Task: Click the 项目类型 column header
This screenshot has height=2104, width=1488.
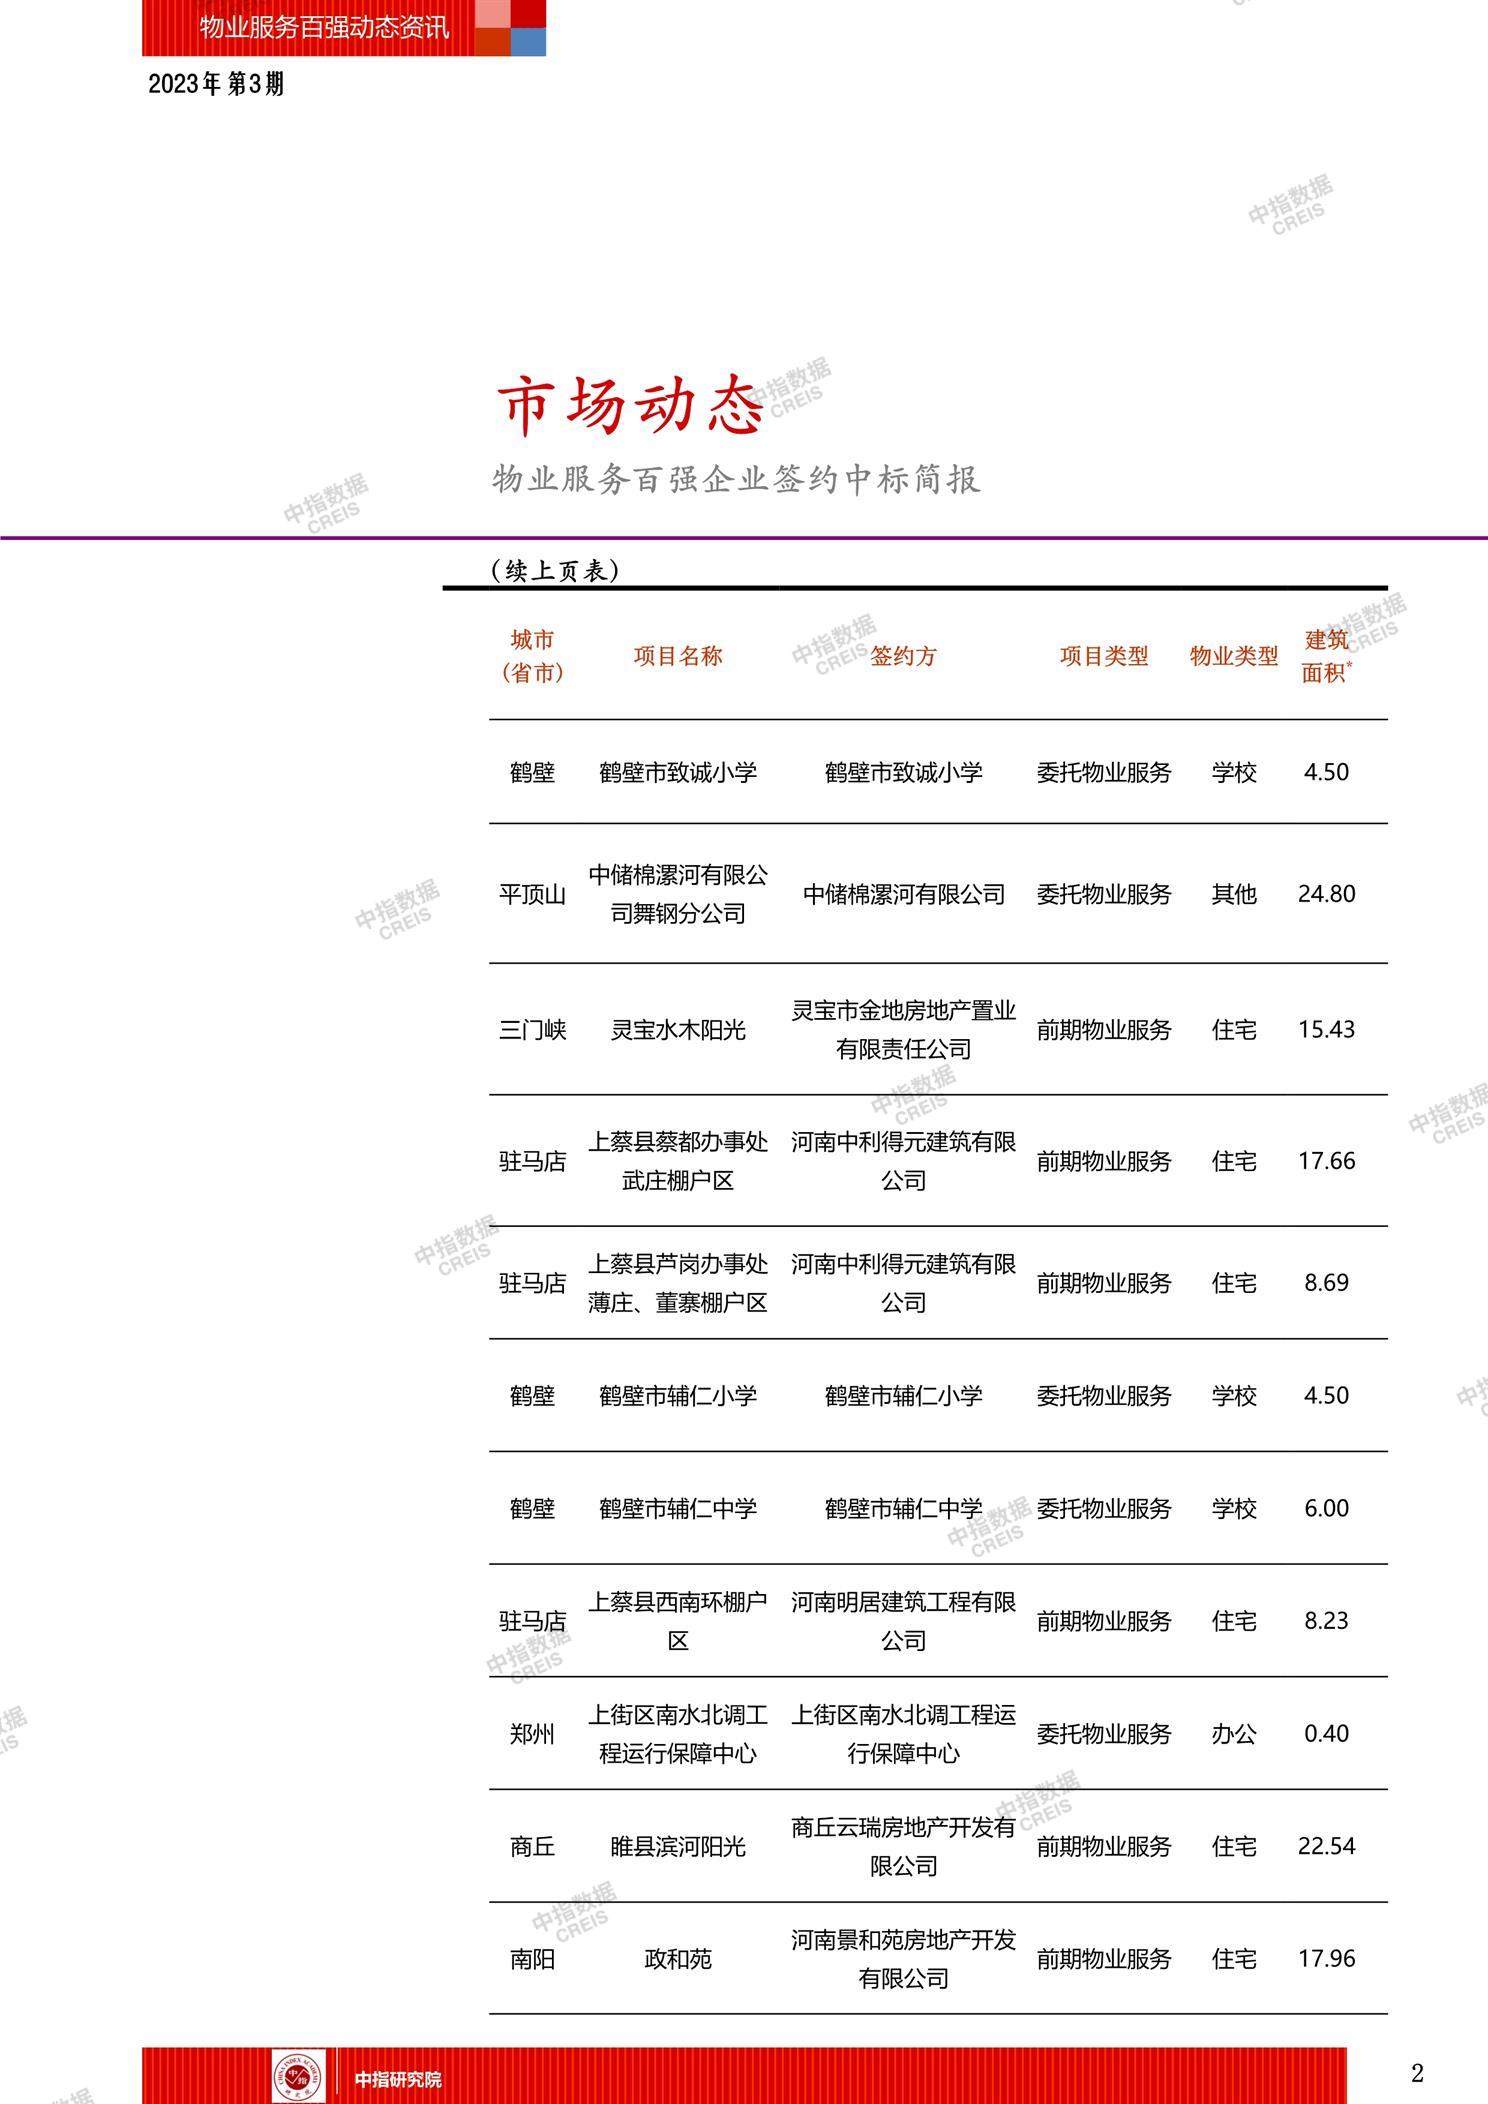Action: pos(1104,656)
